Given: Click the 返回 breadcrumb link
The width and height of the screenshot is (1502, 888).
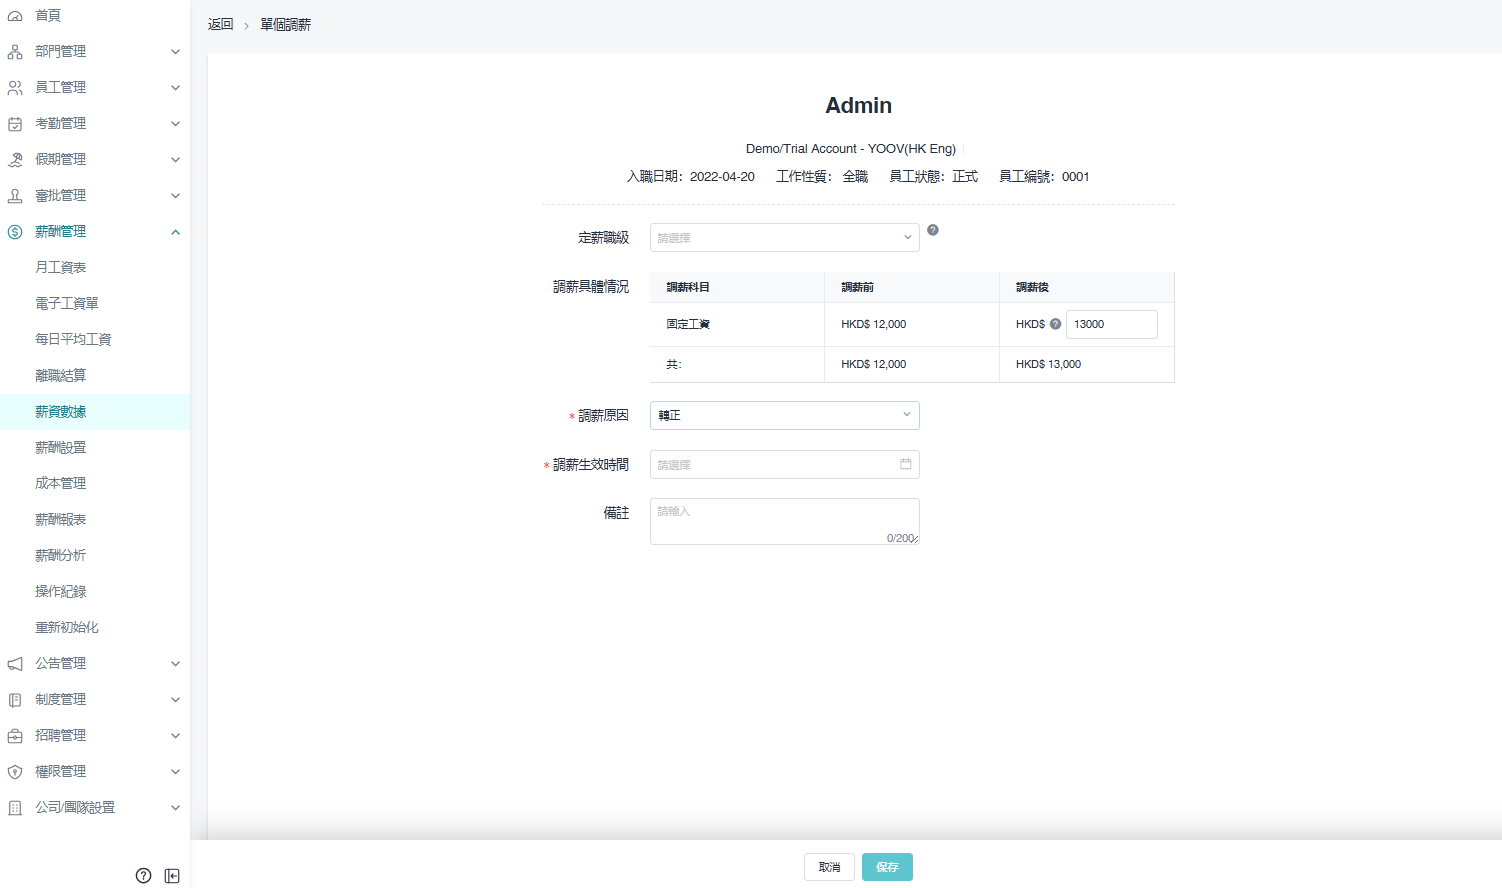Looking at the screenshot, I should [x=220, y=25].
